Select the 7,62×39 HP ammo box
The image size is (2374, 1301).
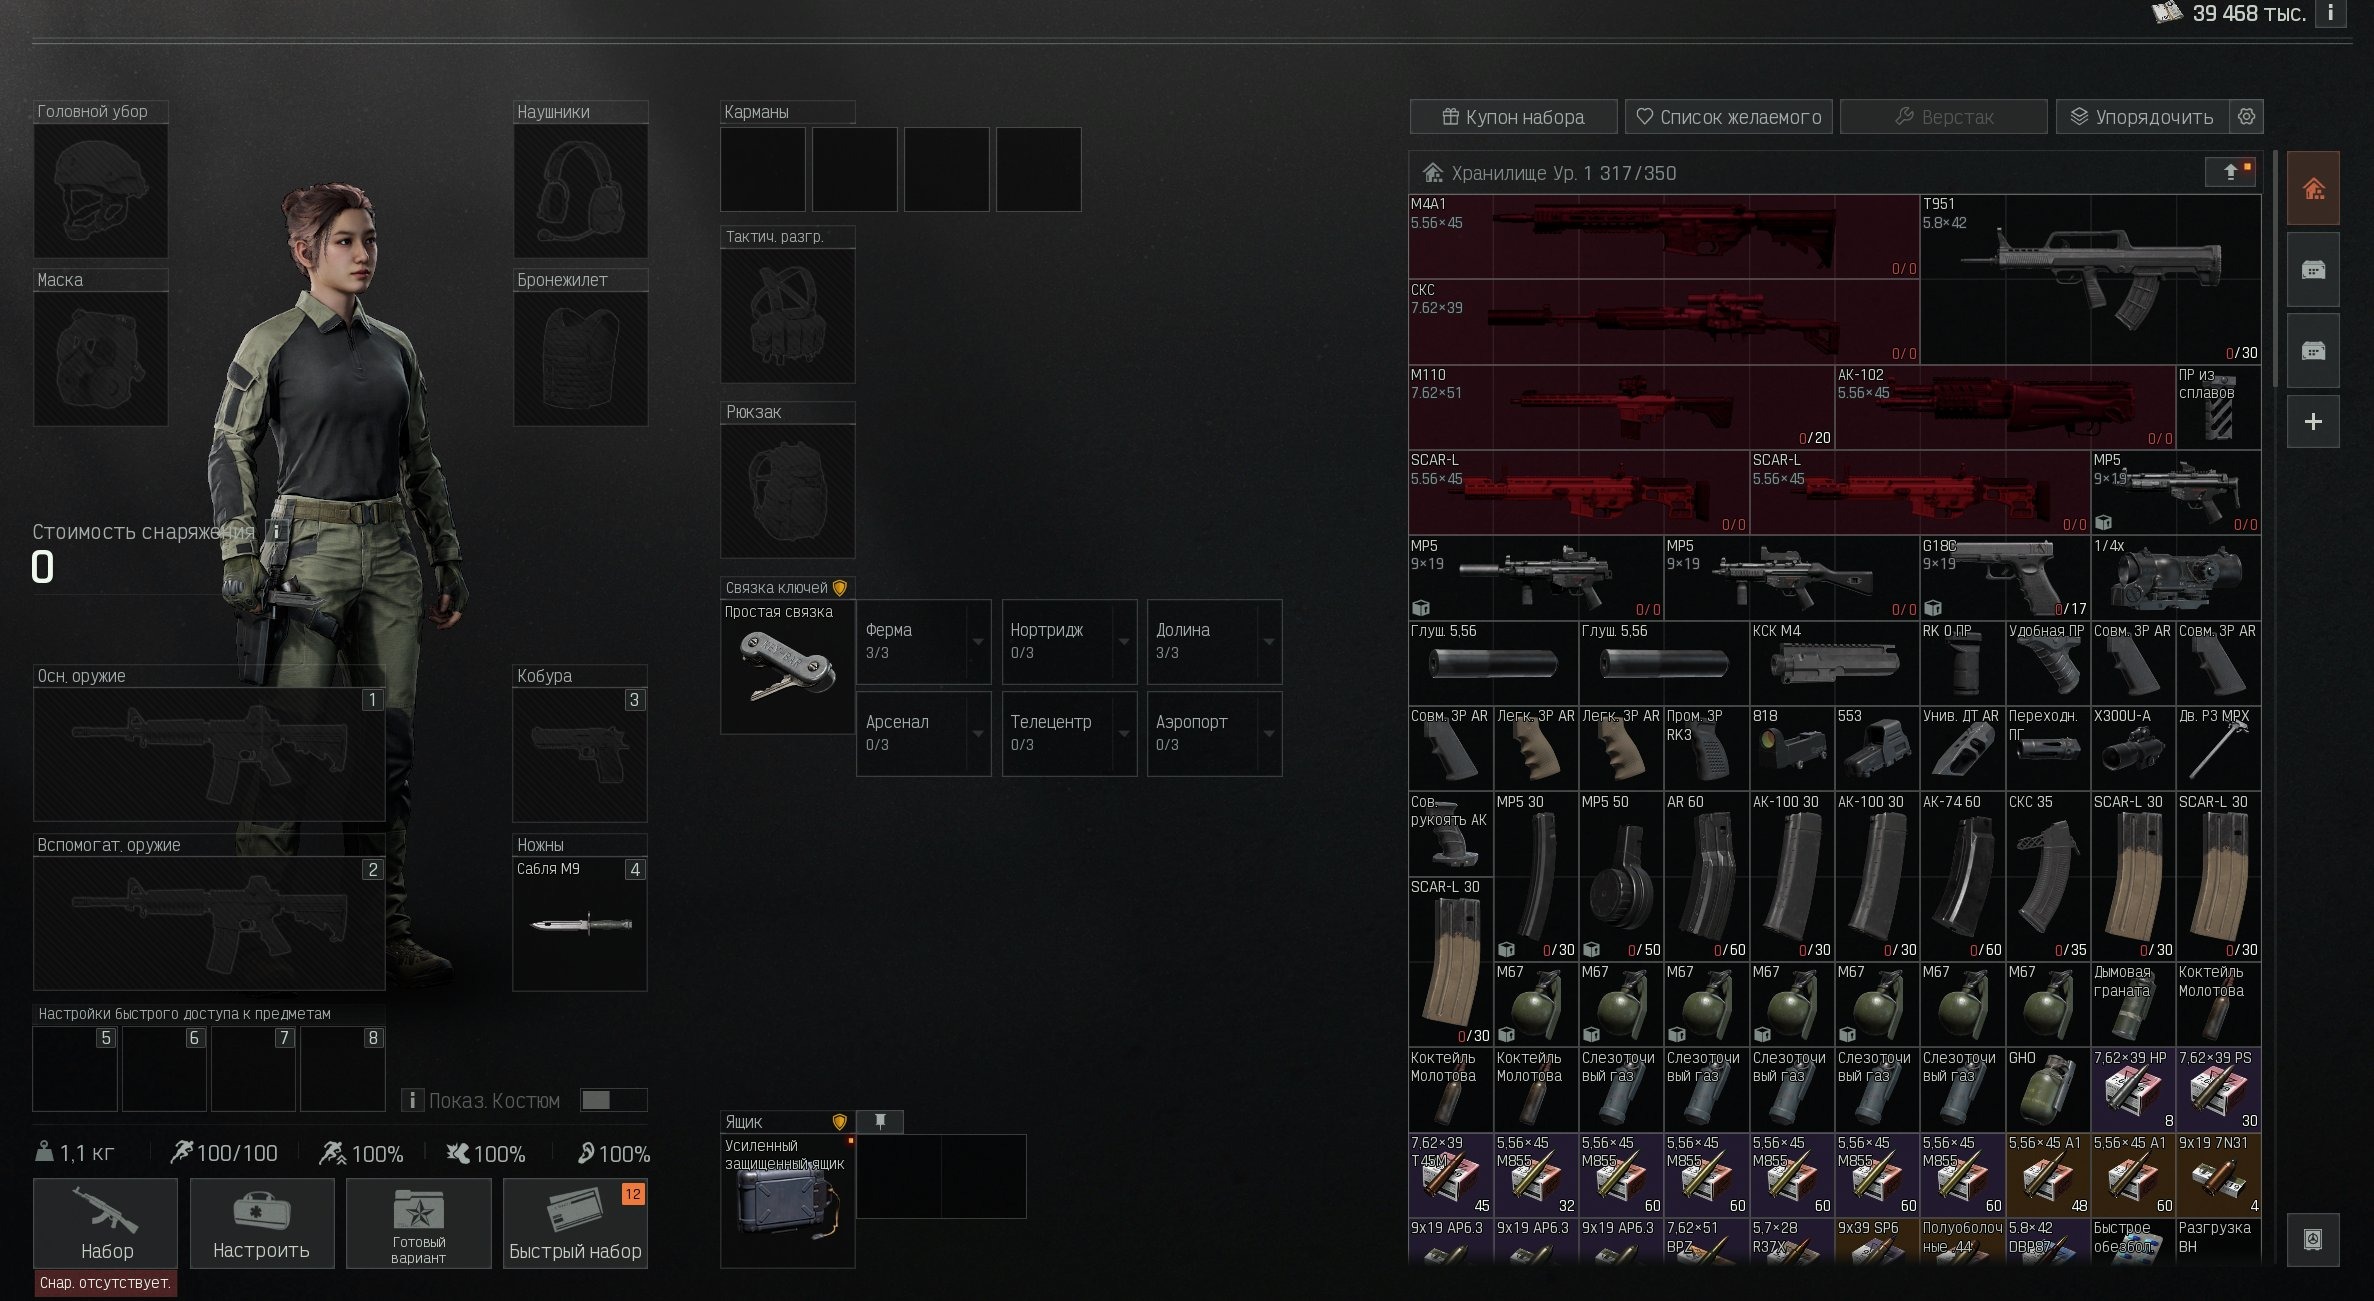click(x=2133, y=1089)
